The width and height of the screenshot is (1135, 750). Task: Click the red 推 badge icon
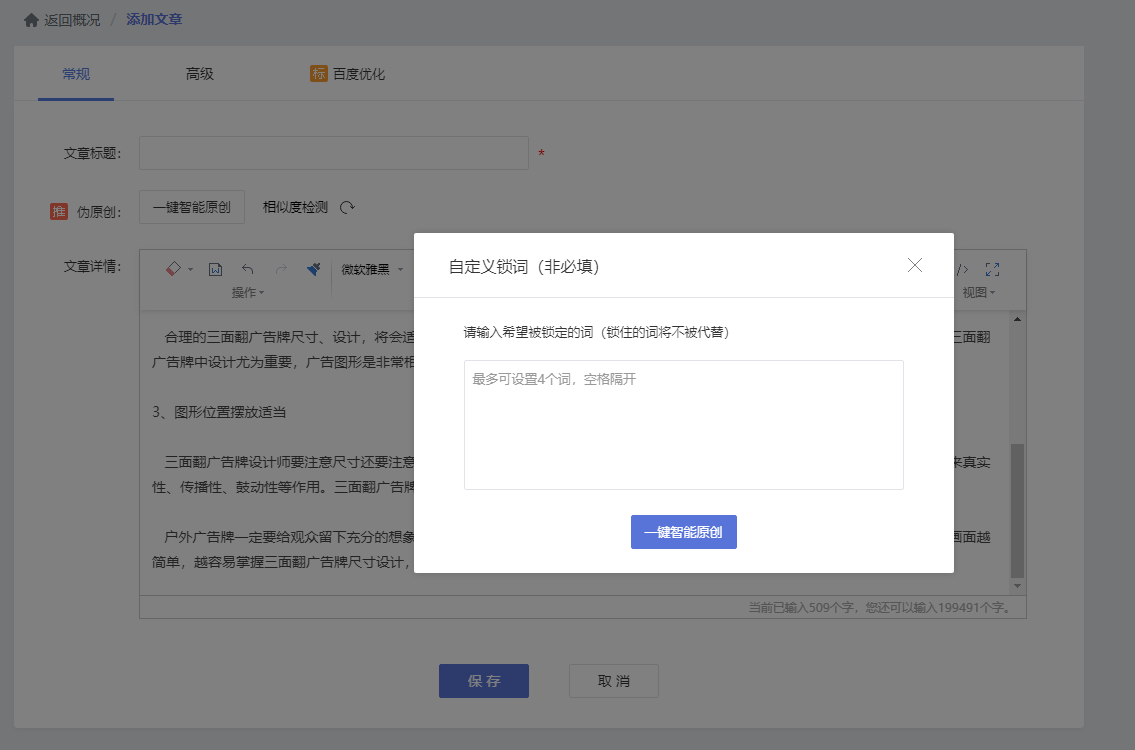pyautogui.click(x=59, y=211)
